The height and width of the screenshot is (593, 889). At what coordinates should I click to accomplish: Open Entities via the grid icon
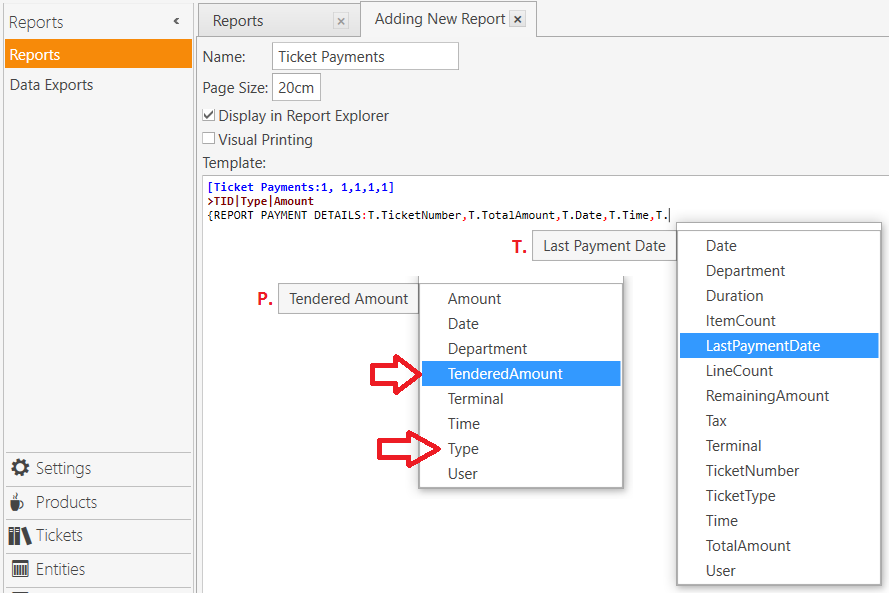20,569
